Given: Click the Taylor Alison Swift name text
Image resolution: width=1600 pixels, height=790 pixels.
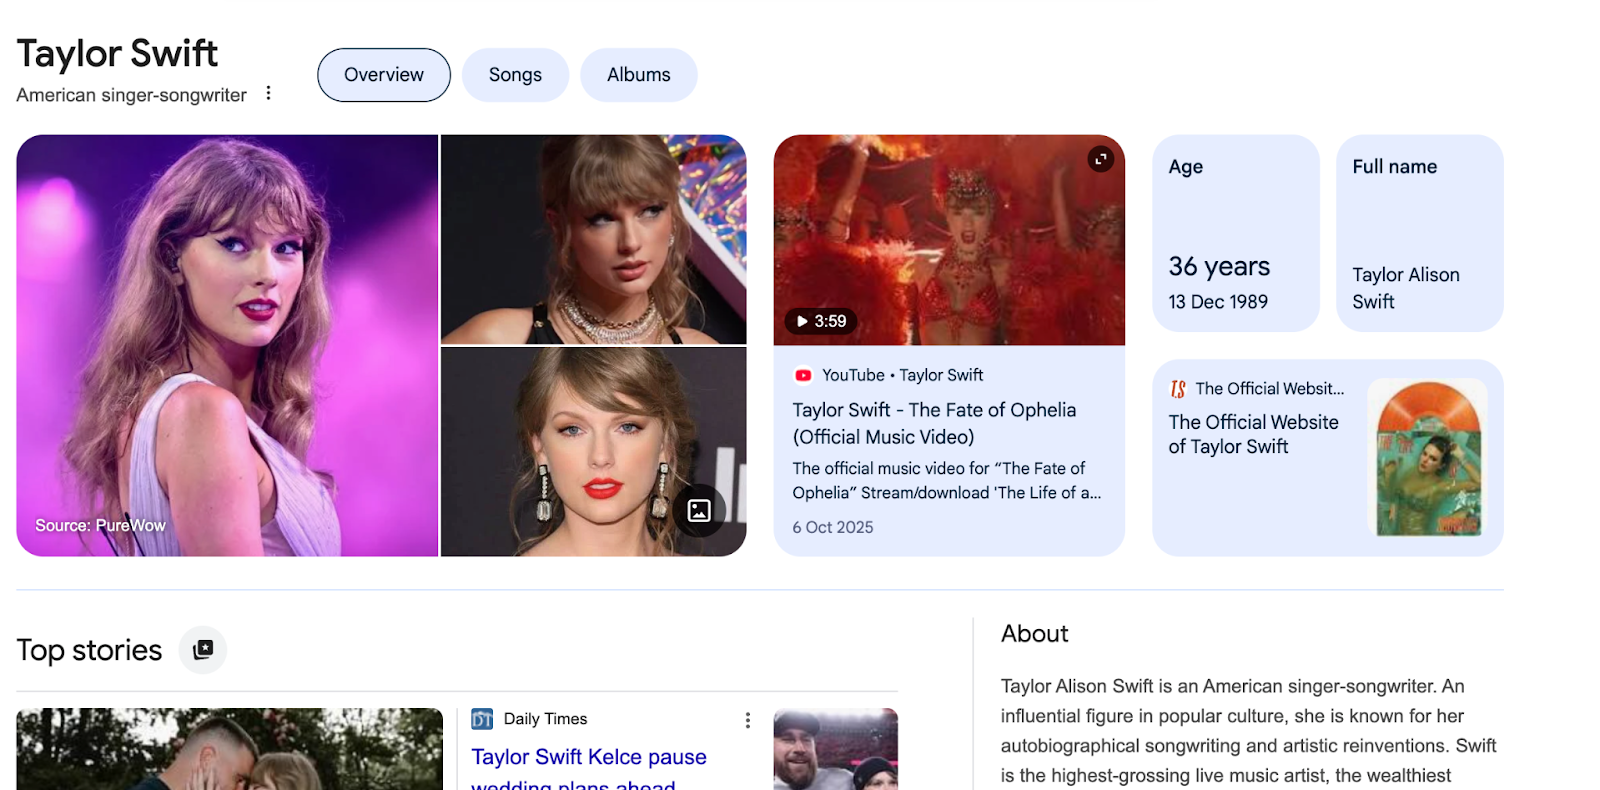Looking at the screenshot, I should (x=1406, y=288).
